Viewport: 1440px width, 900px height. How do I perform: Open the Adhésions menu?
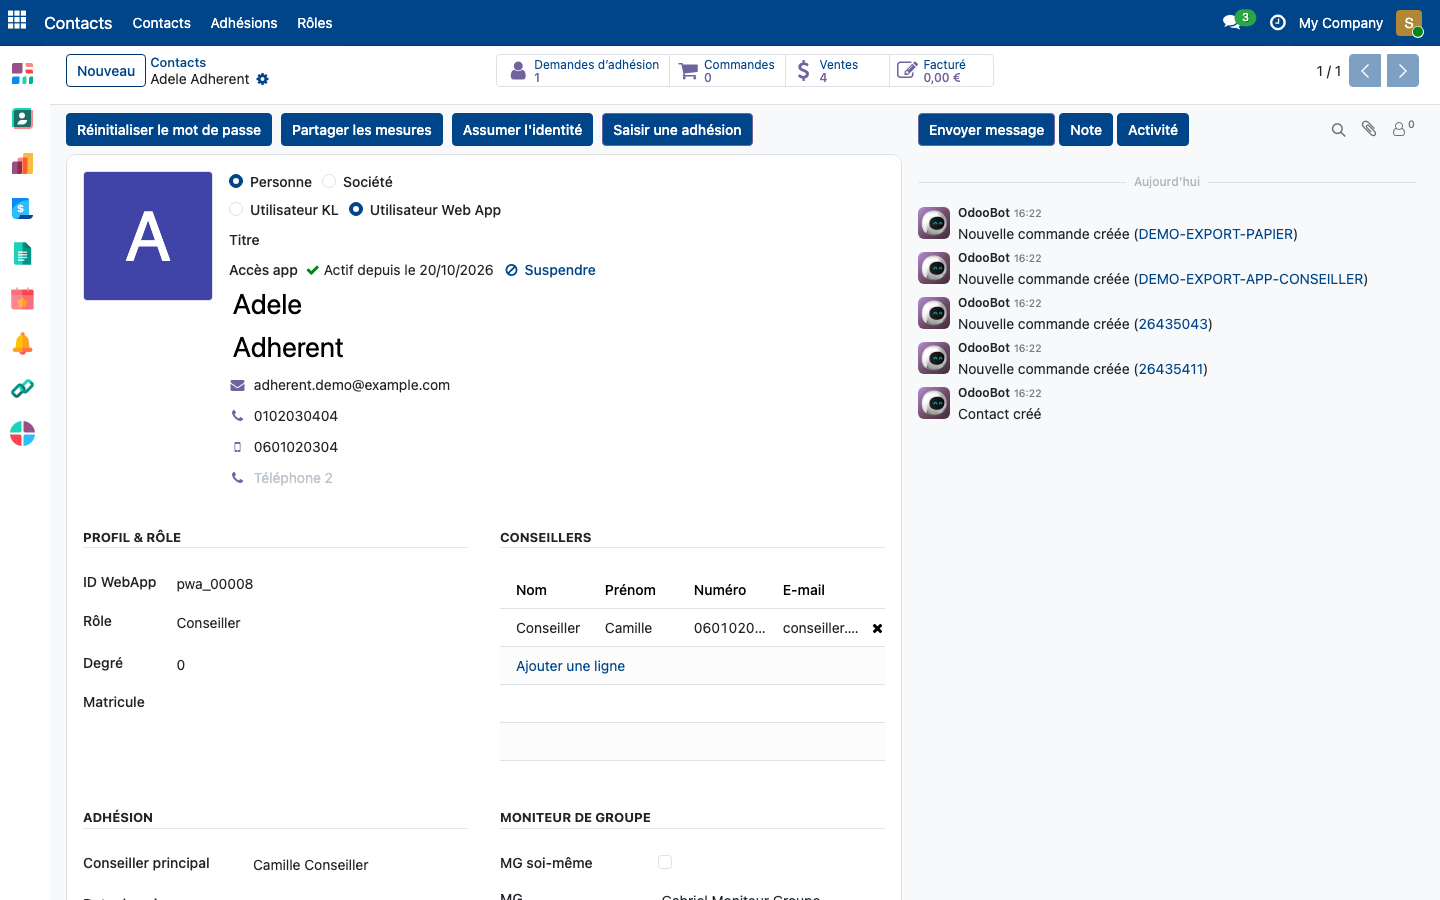pos(244,22)
